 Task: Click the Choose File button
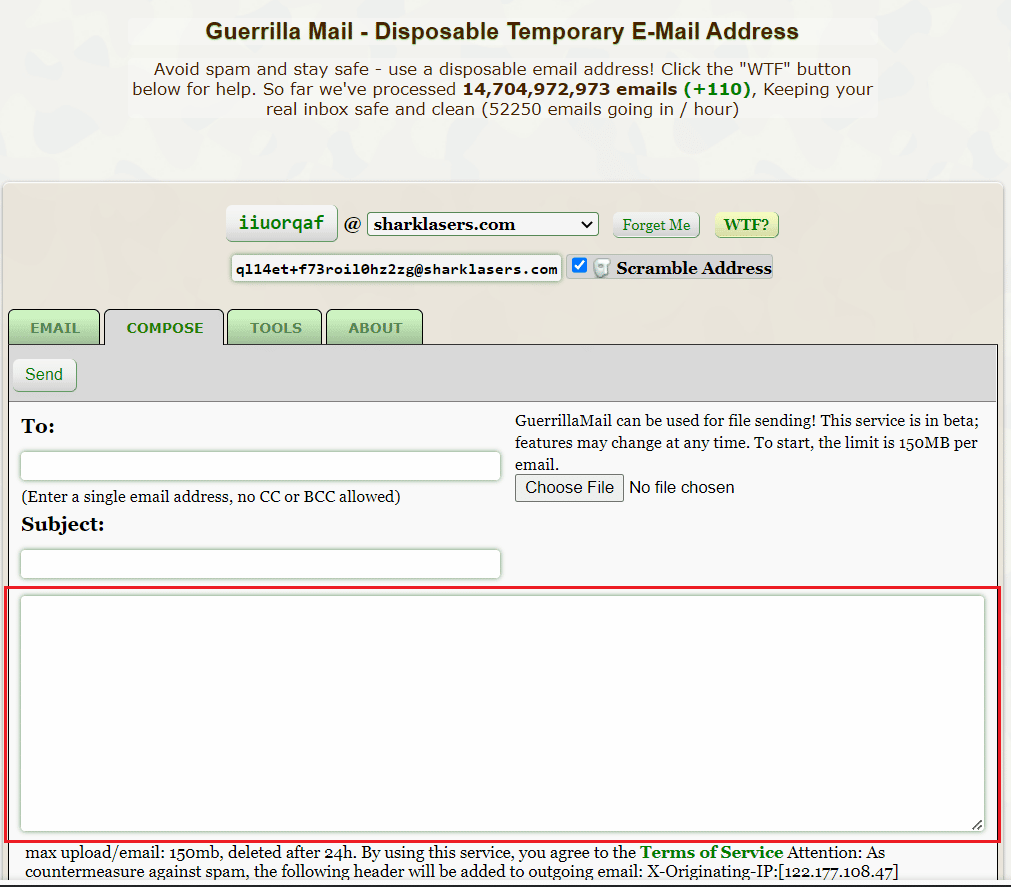tap(569, 488)
